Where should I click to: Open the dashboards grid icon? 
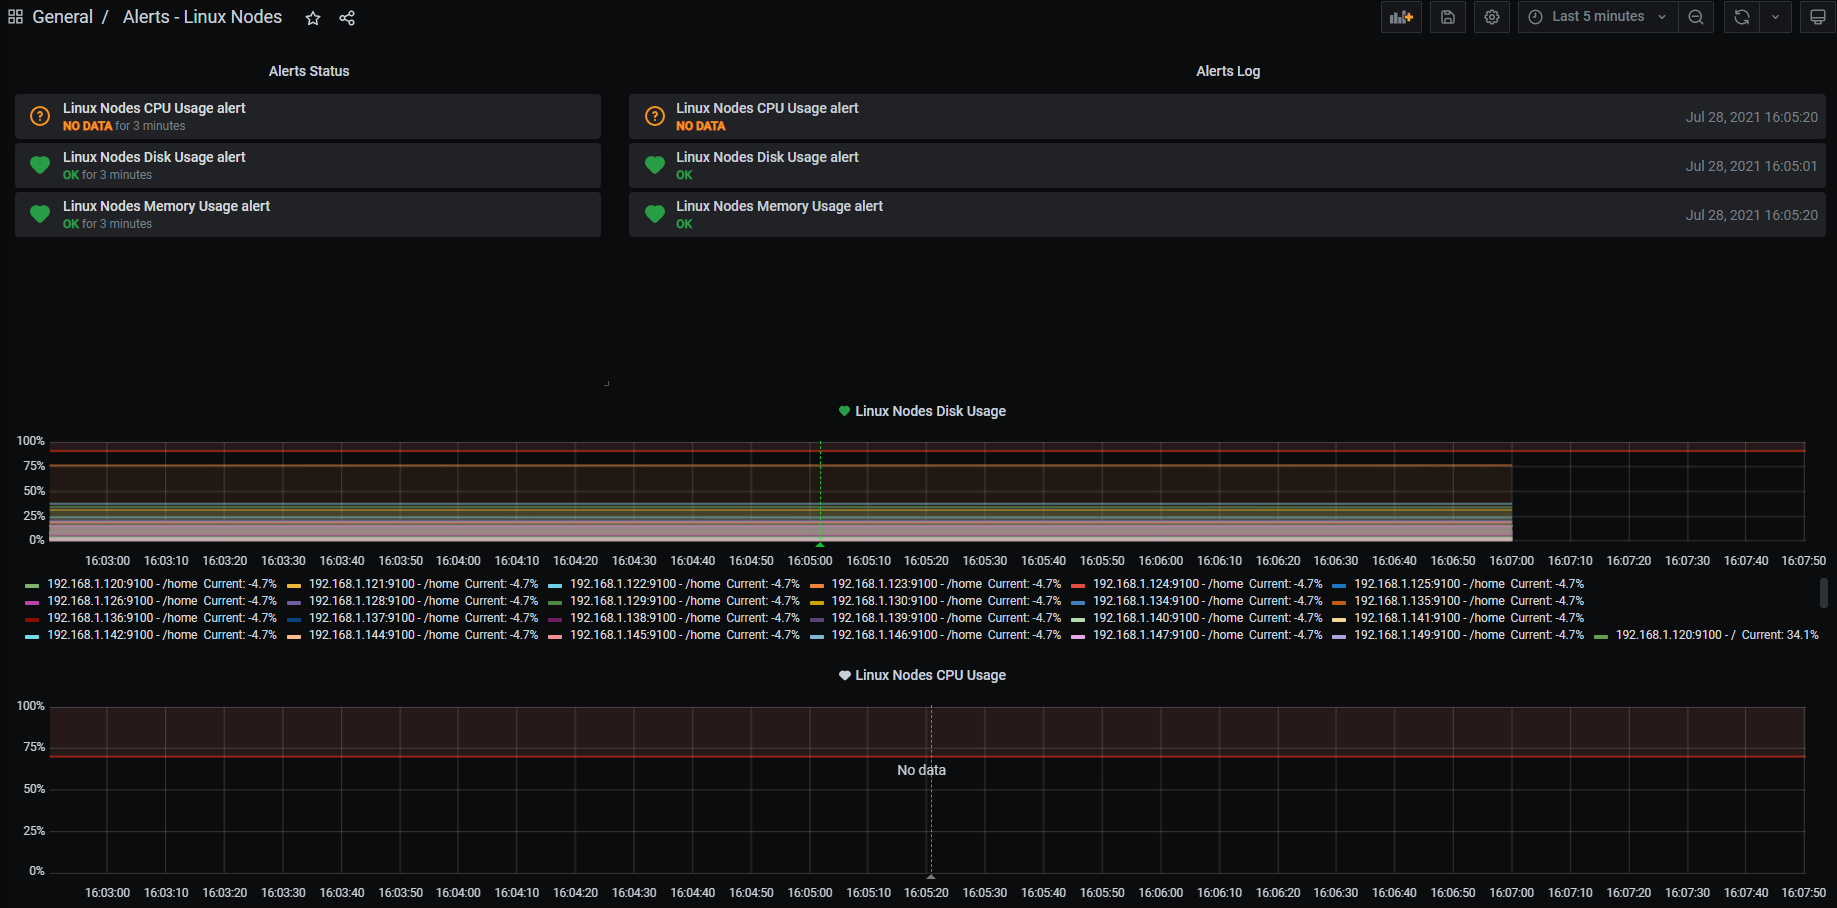(x=15, y=17)
